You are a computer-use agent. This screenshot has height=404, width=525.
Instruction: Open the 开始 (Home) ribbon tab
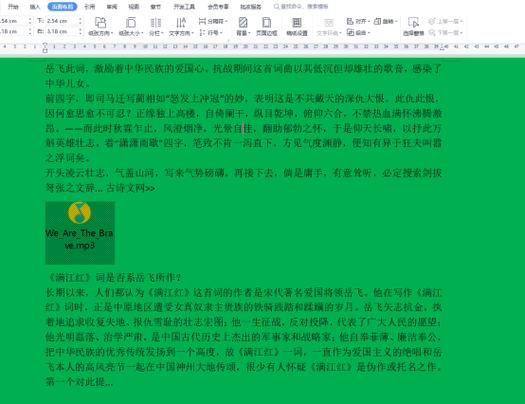tap(13, 6)
